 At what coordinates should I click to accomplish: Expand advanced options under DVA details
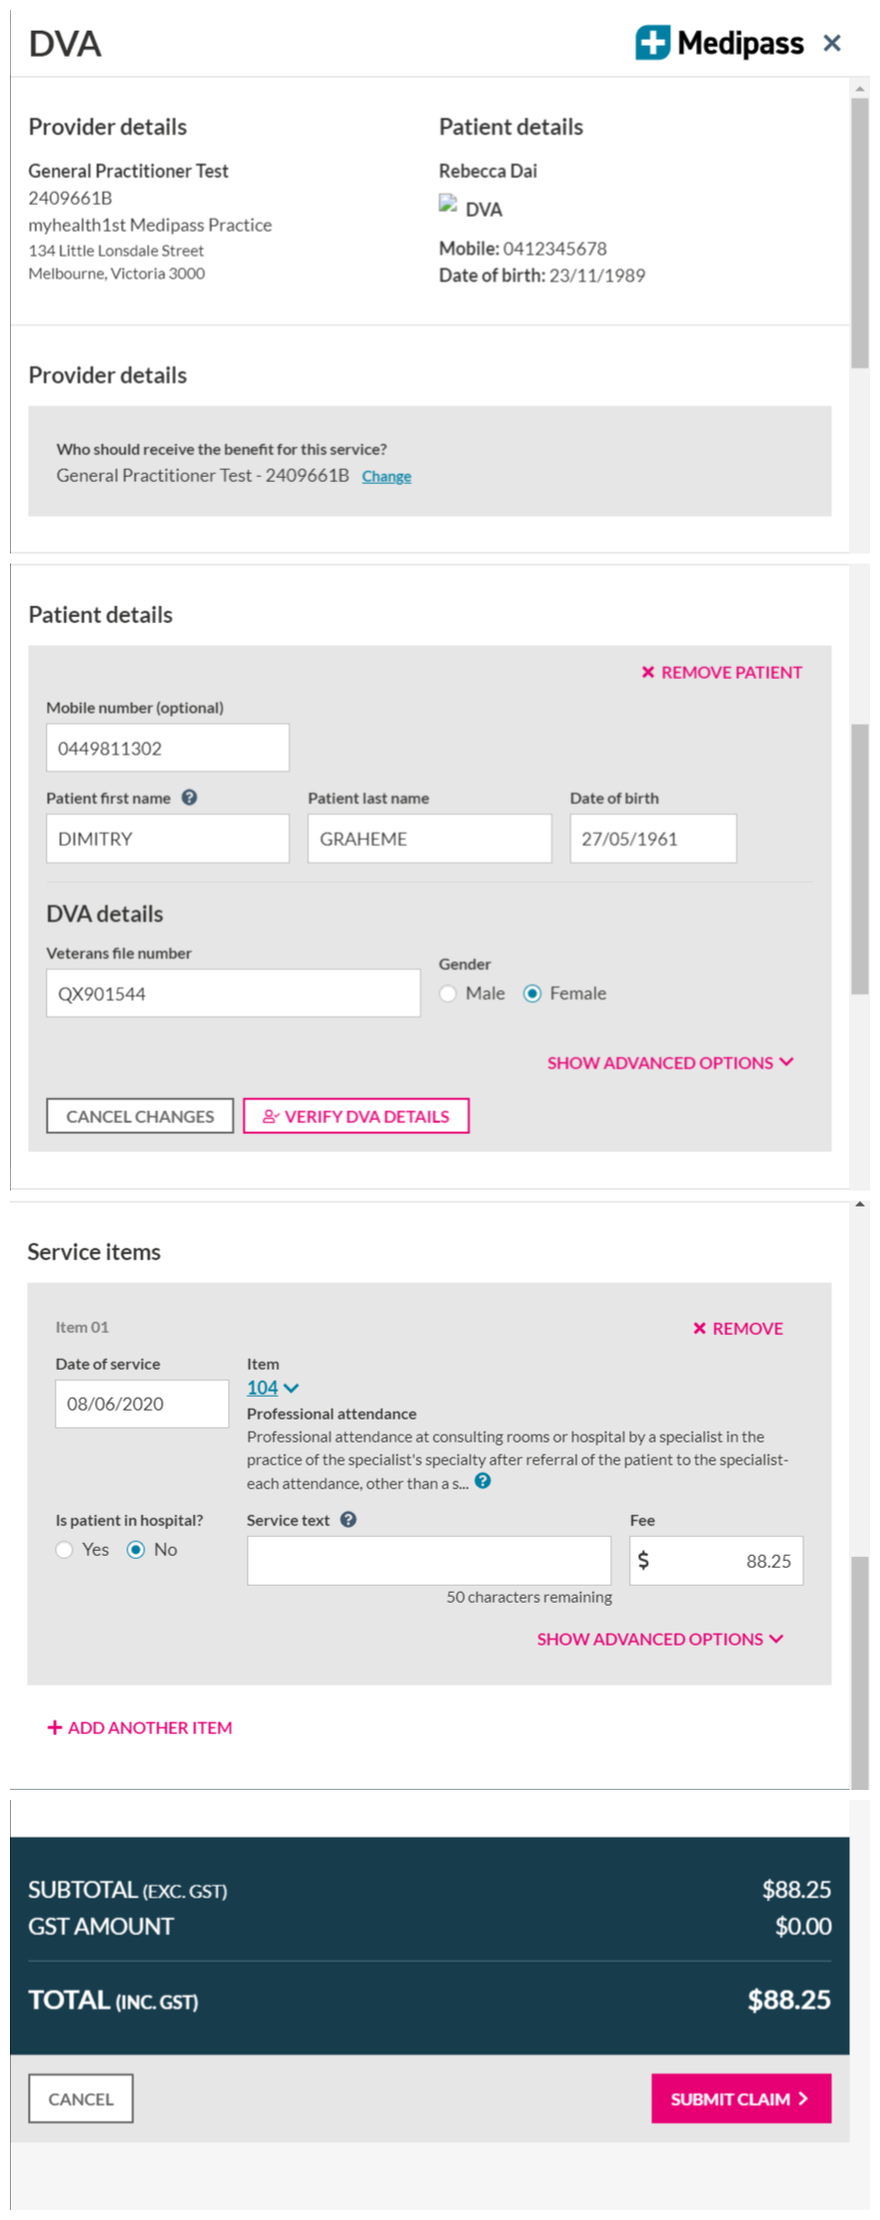click(x=670, y=1062)
